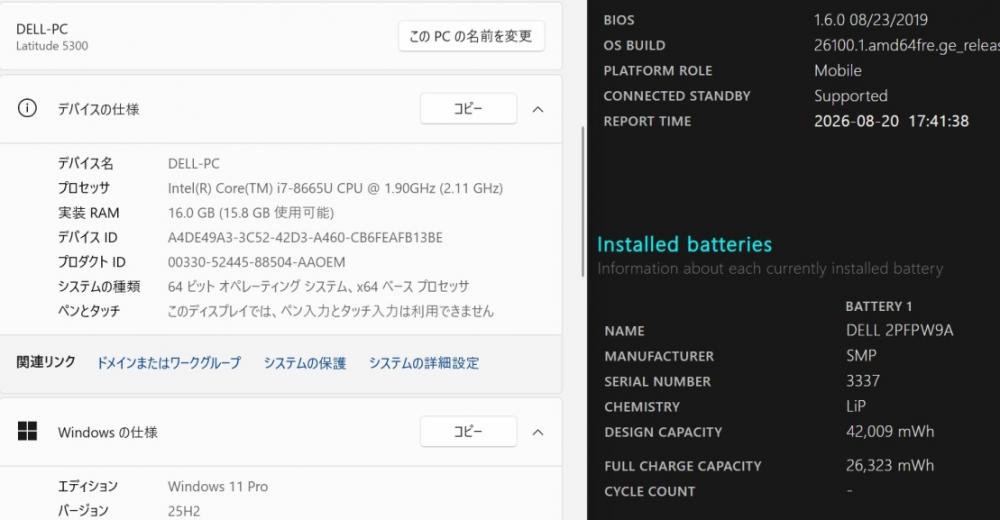Click the REPORT TIME label

point(647,121)
